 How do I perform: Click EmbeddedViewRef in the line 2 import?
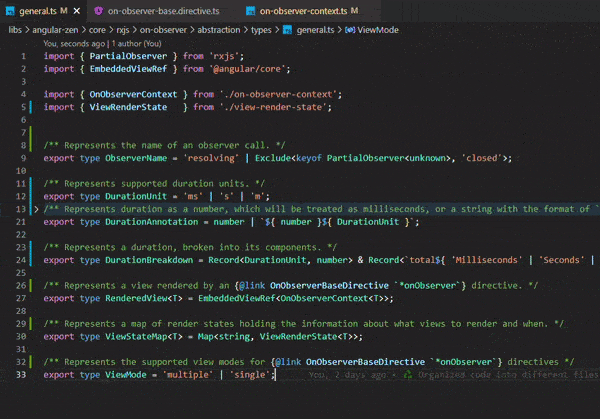click(128, 69)
